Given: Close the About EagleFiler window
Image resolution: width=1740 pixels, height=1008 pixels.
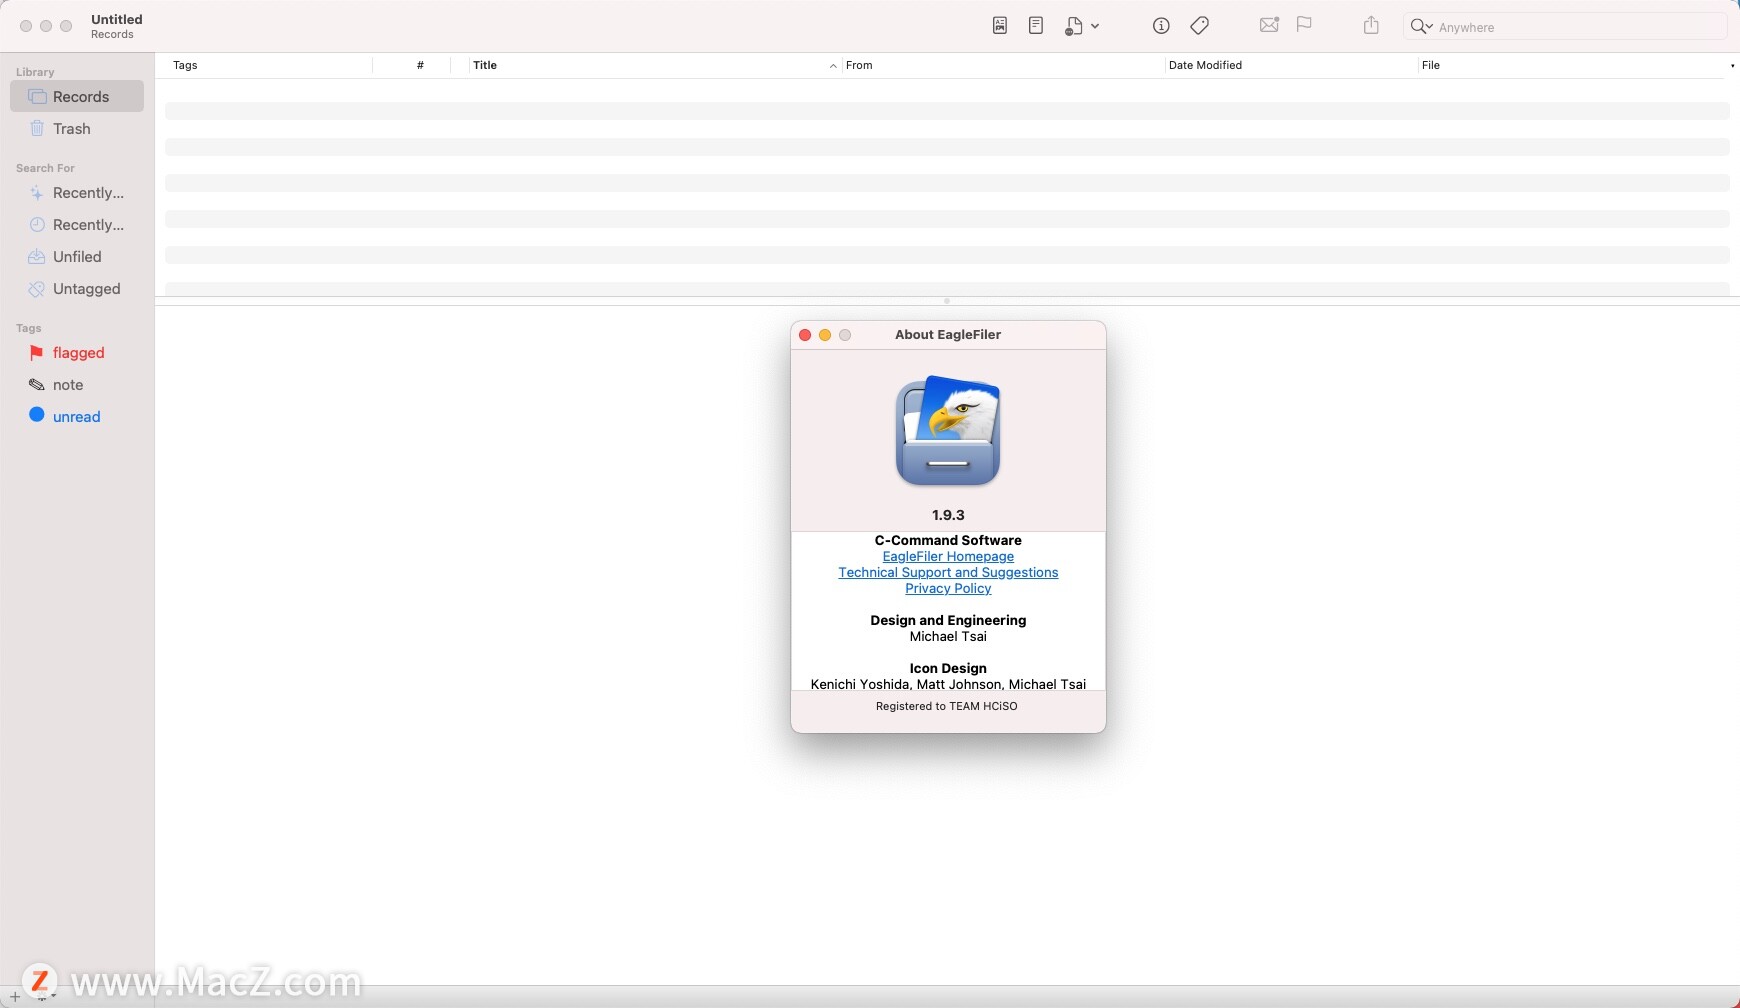Looking at the screenshot, I should tap(805, 335).
